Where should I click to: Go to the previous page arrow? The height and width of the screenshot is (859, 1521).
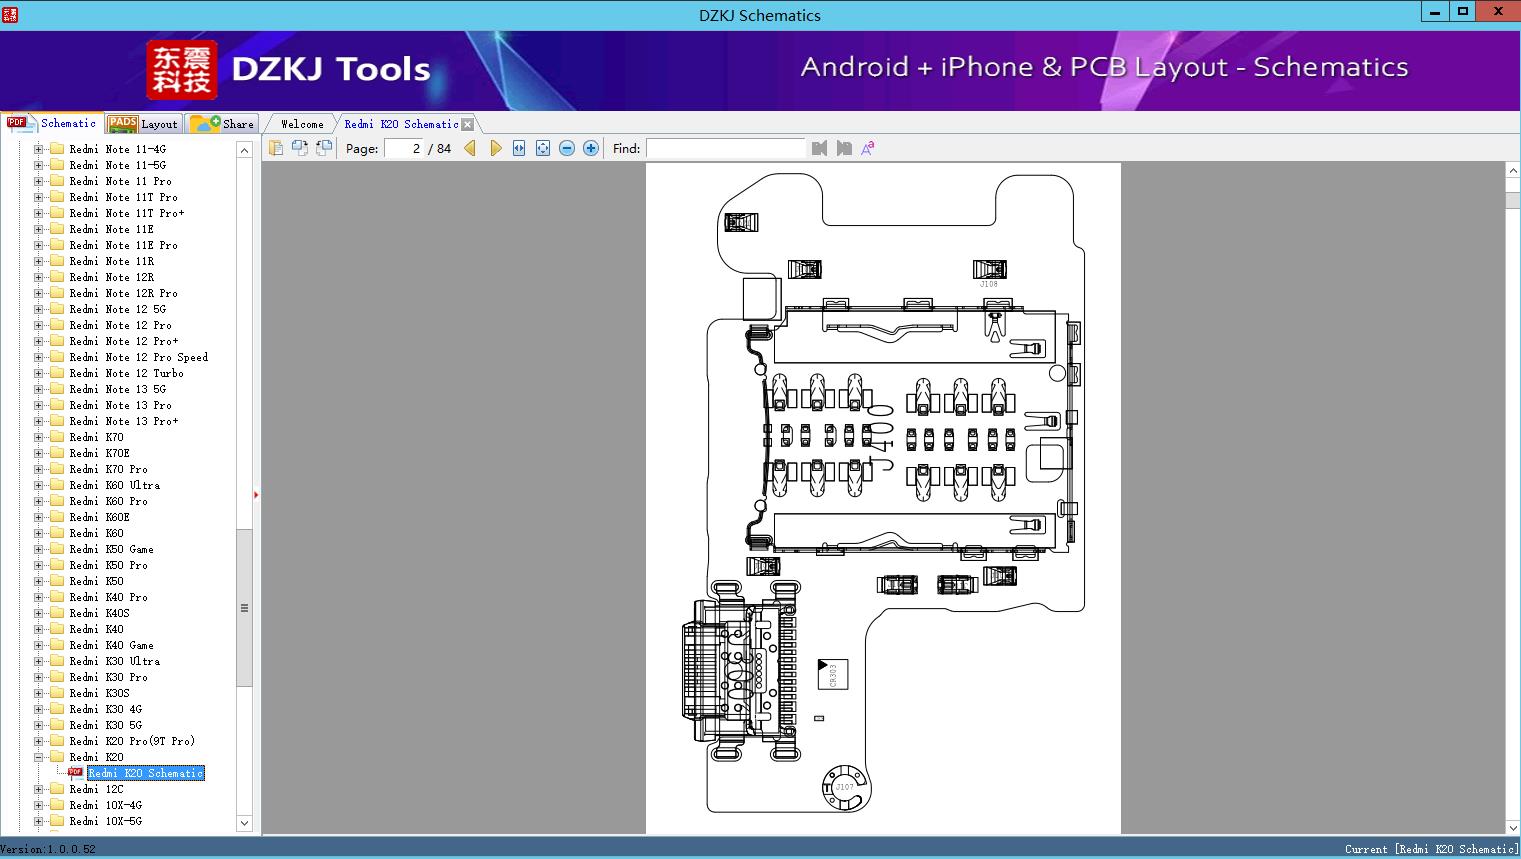click(470, 148)
